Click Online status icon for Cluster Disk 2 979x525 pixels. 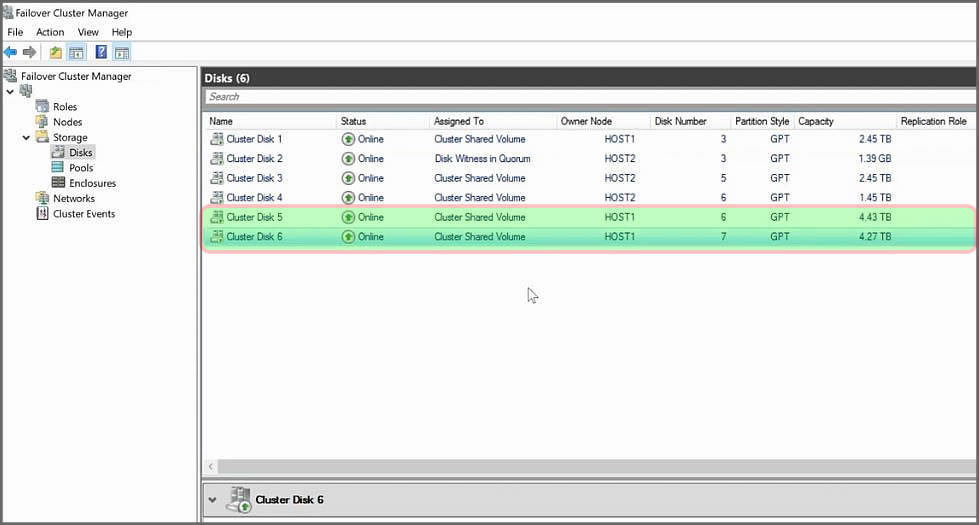pos(348,159)
